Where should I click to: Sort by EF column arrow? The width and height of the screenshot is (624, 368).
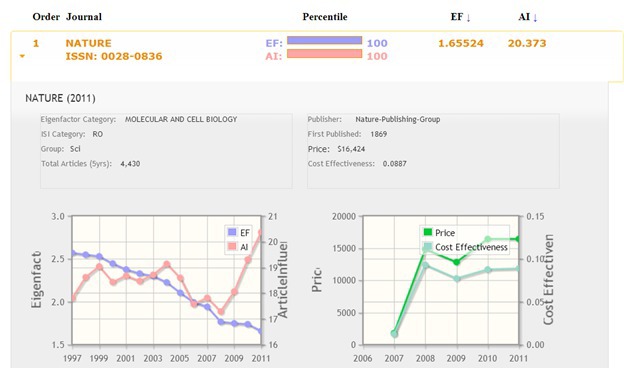[x=468, y=17]
